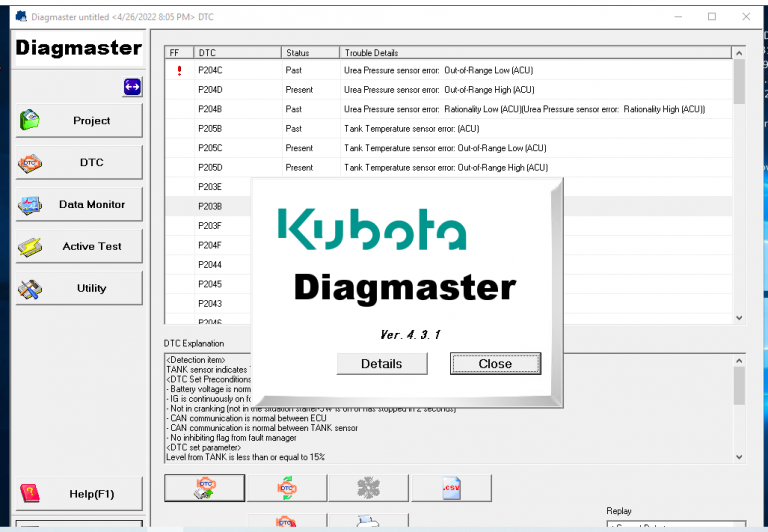Click the Project folder icon

coord(29,120)
